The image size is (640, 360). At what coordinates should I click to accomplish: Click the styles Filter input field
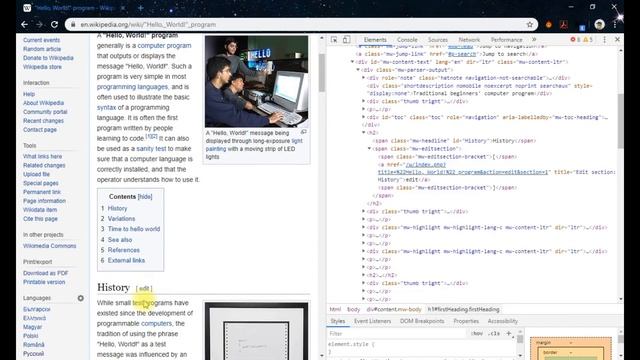click(396, 333)
